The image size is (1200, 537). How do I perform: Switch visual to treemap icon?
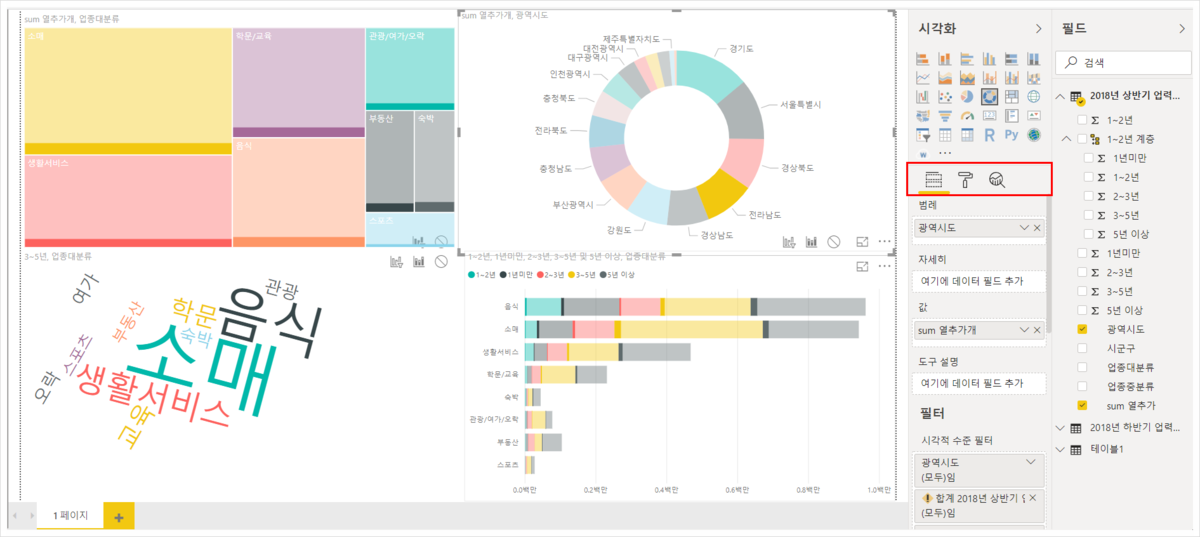coord(1012,96)
